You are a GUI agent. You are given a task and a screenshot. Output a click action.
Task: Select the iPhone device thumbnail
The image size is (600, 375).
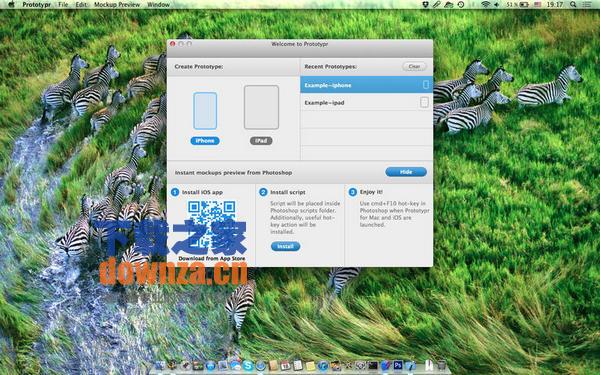click(205, 111)
